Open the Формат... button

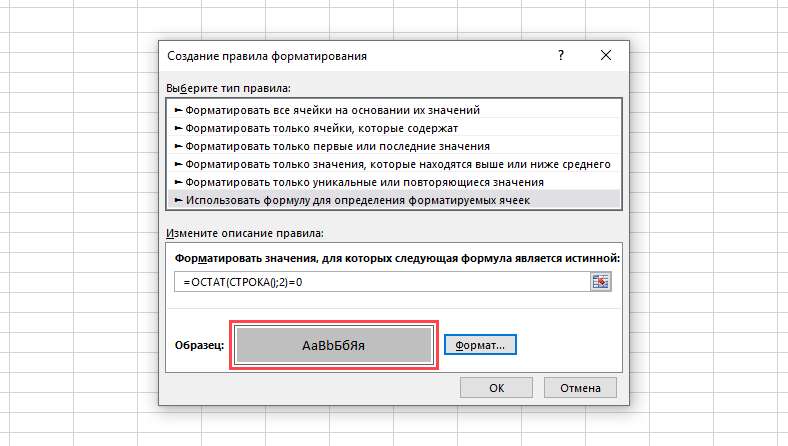point(480,345)
